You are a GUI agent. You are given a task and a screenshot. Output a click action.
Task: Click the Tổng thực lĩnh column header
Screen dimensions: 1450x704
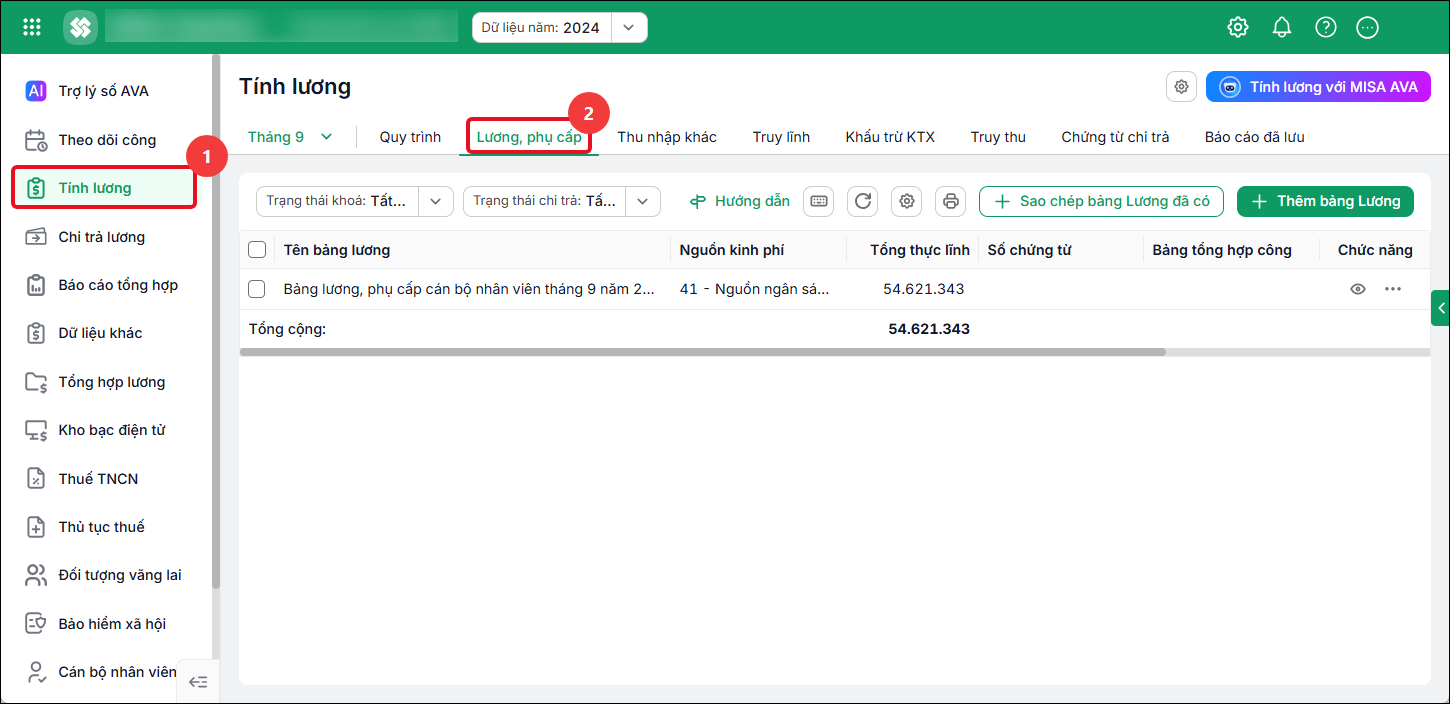[x=919, y=250]
